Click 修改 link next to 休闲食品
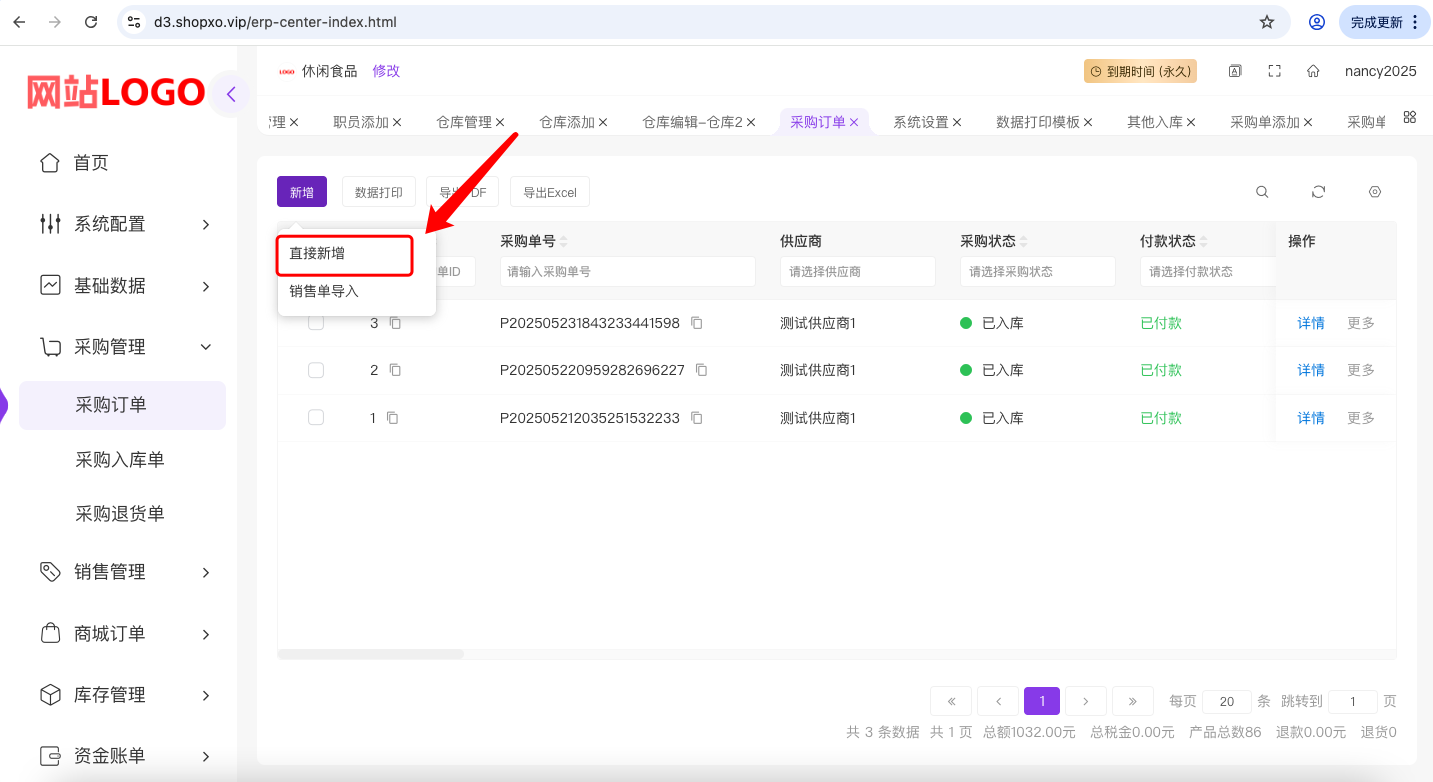The width and height of the screenshot is (1433, 782). point(386,71)
